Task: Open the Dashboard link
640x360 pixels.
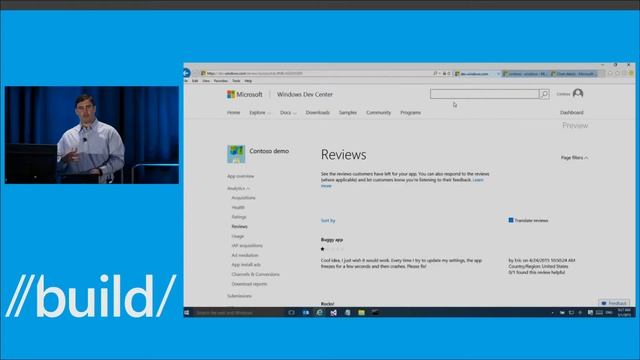Action: (x=571, y=112)
